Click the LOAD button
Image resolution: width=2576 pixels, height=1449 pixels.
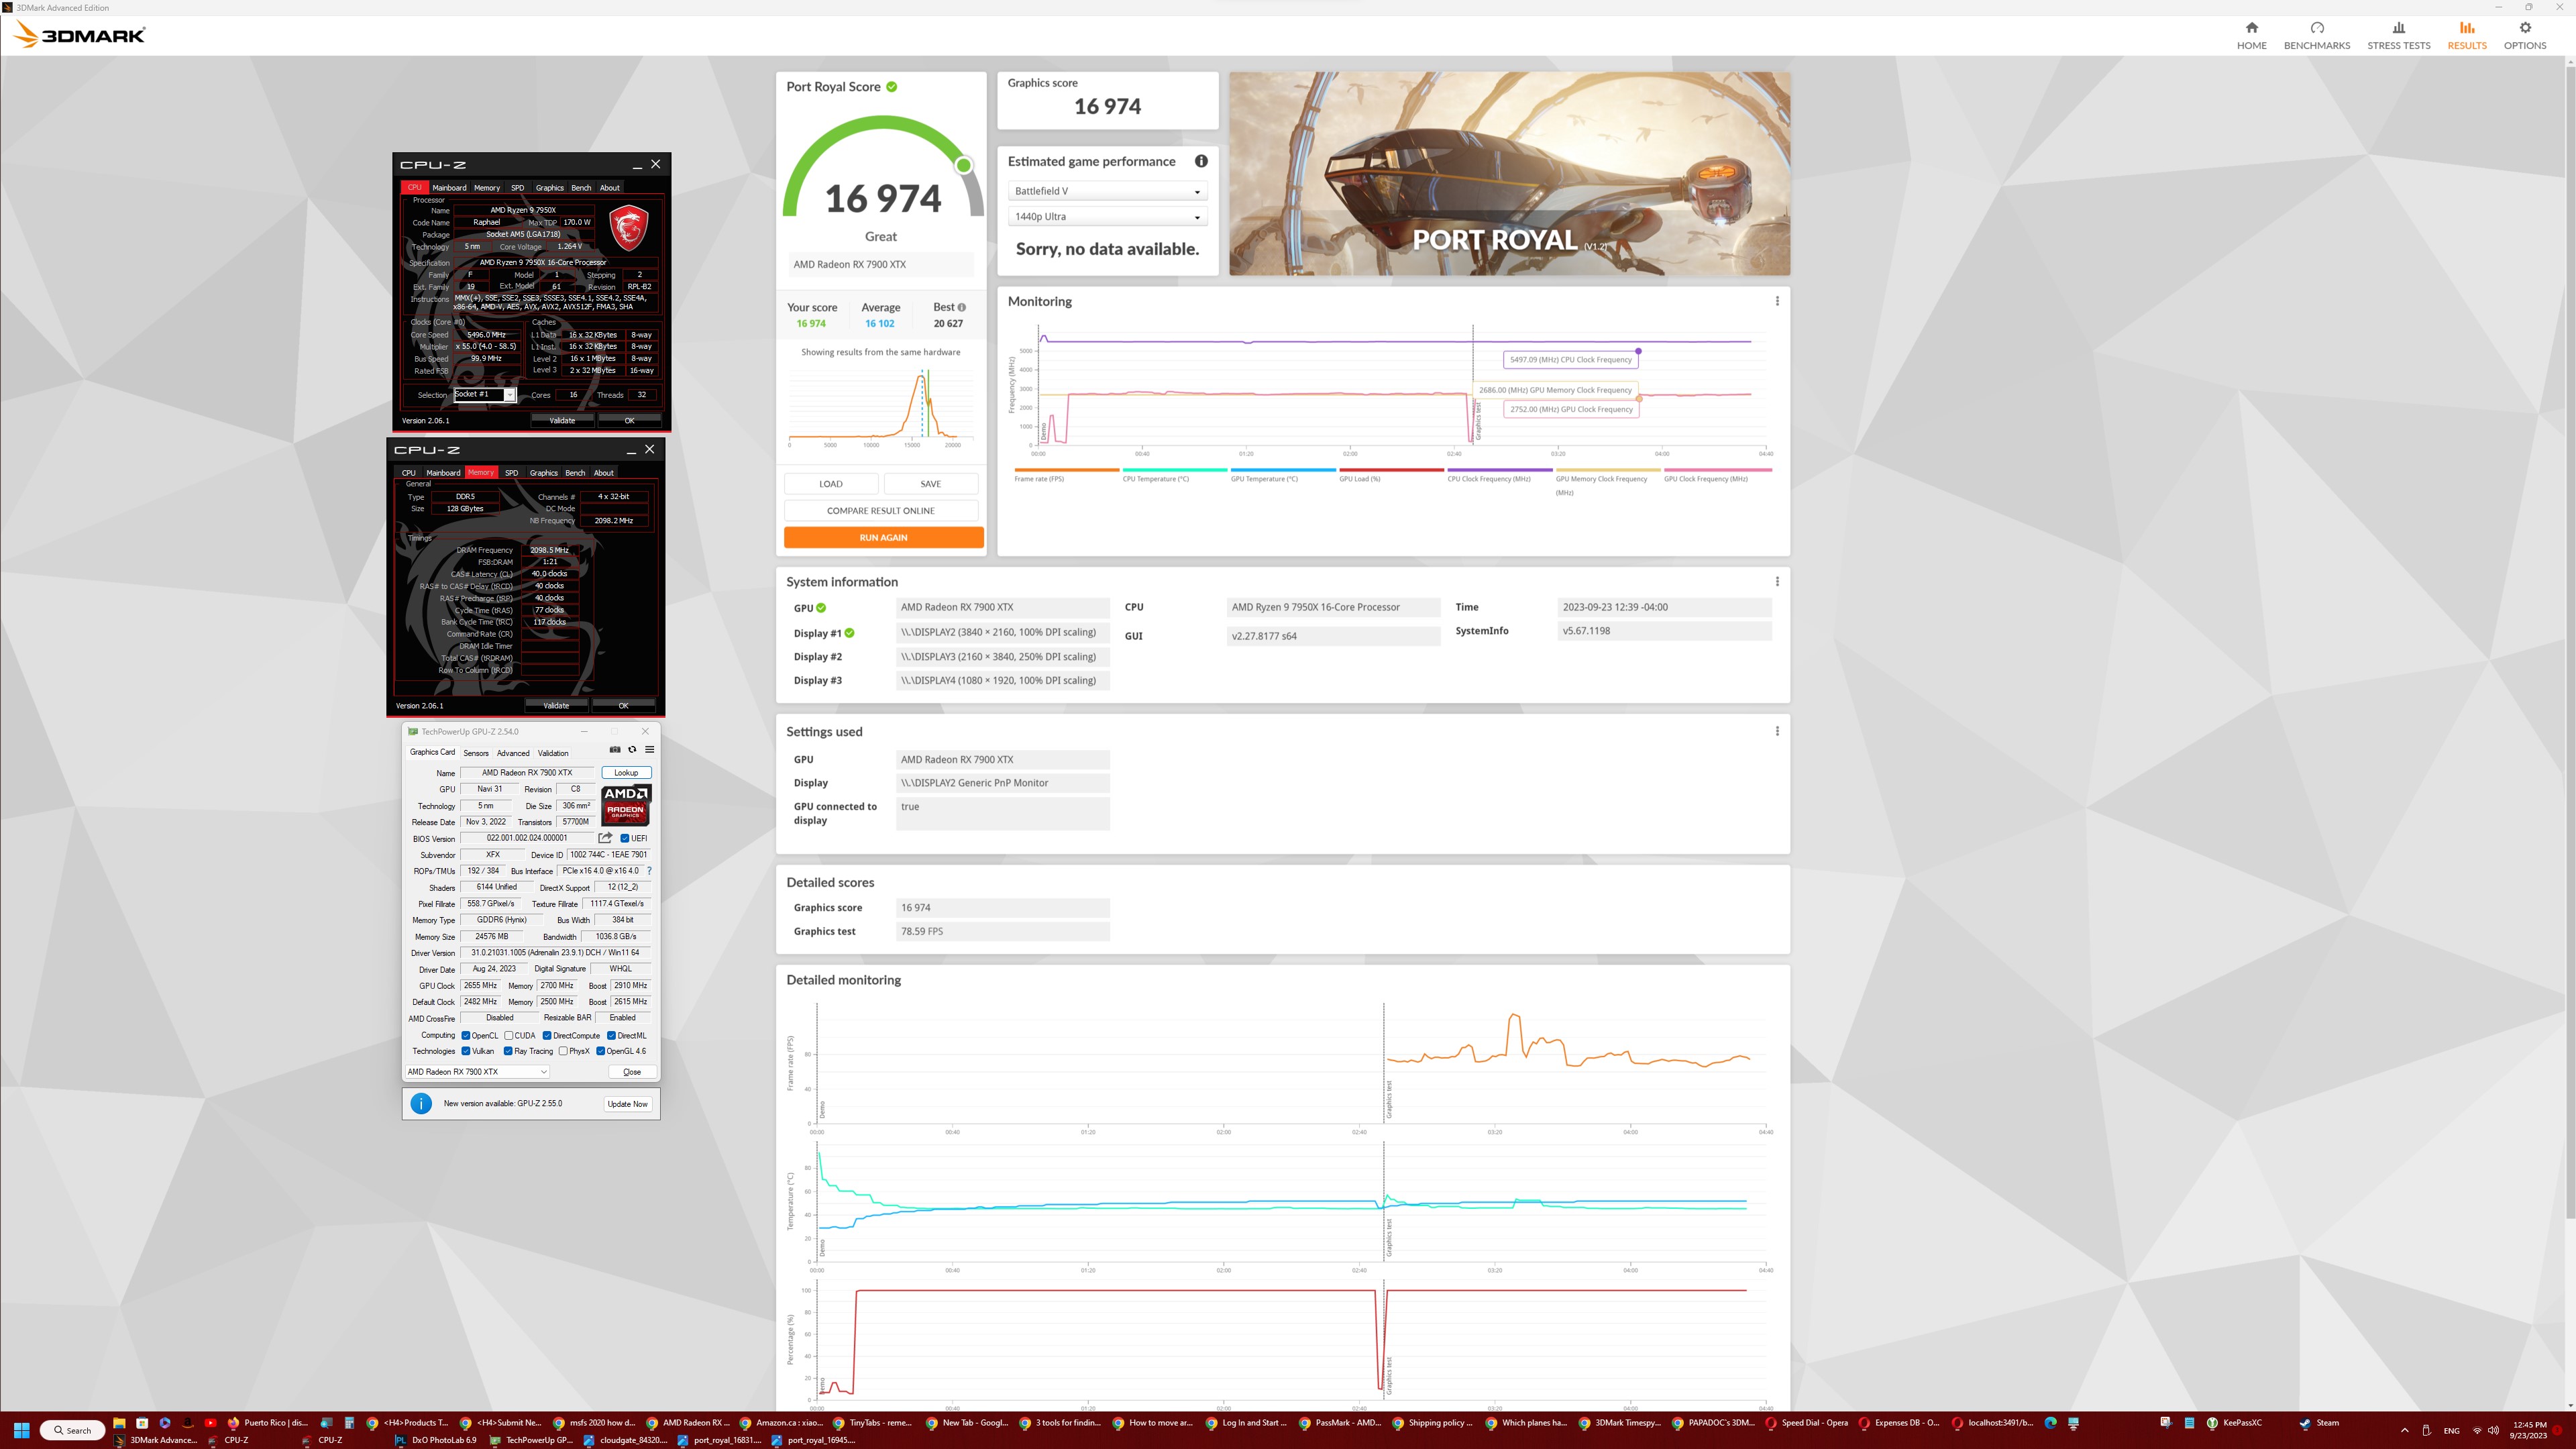coord(831,484)
